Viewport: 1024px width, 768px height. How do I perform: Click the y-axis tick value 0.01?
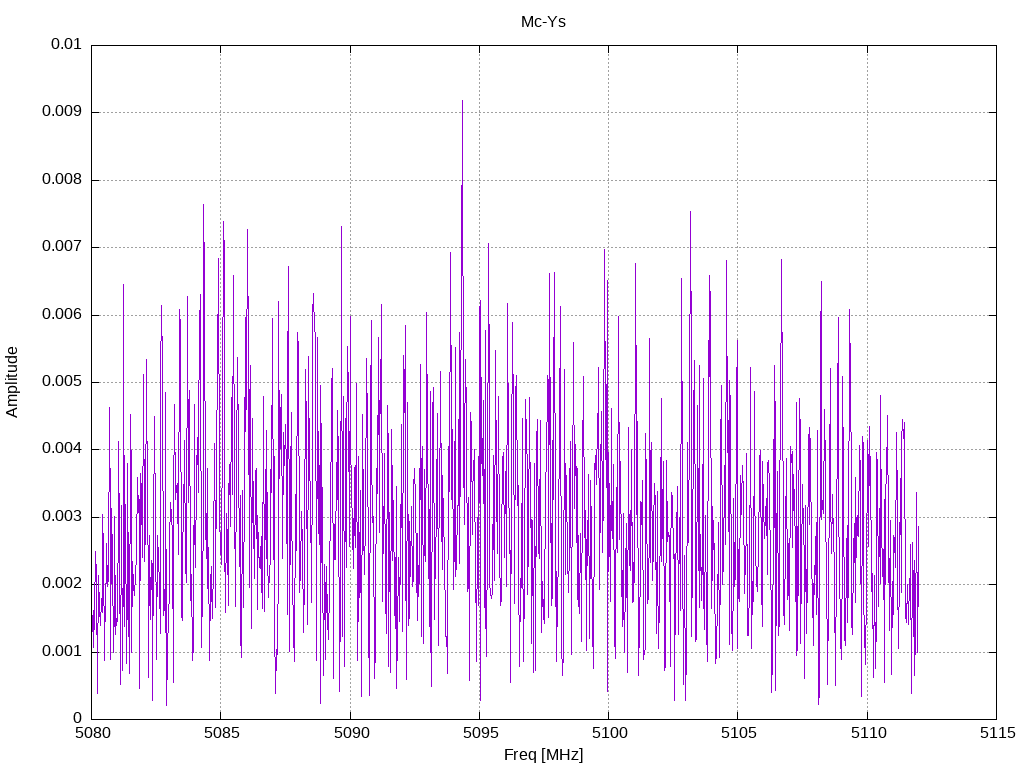tap(66, 44)
